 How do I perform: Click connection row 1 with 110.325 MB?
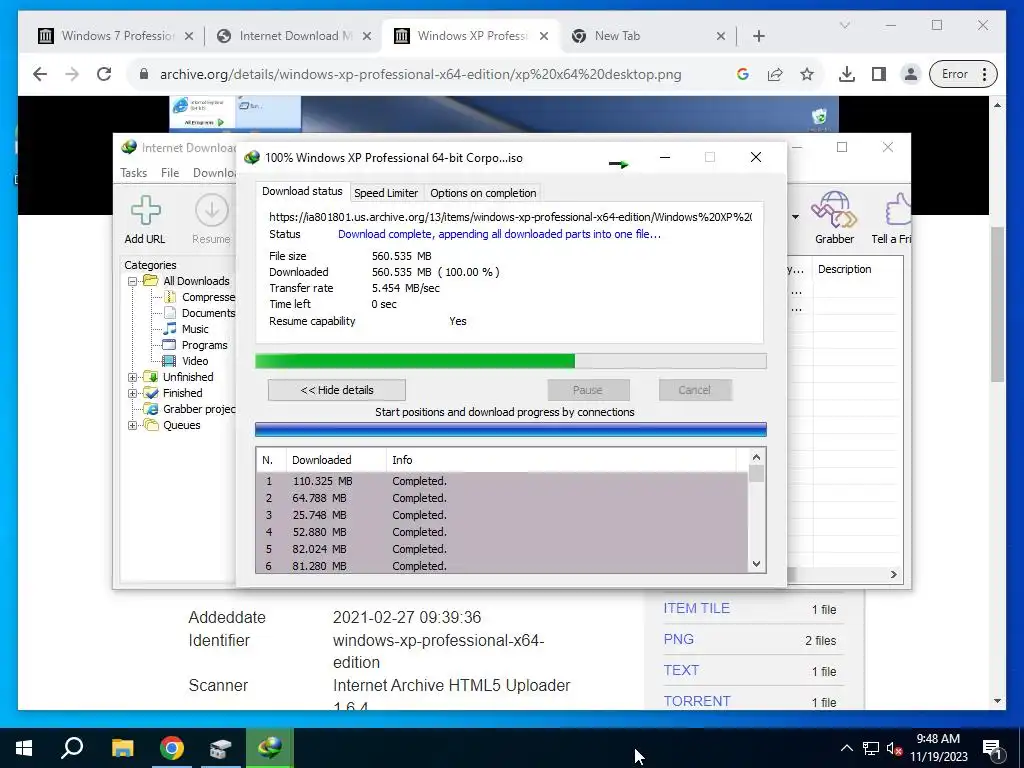(502, 481)
